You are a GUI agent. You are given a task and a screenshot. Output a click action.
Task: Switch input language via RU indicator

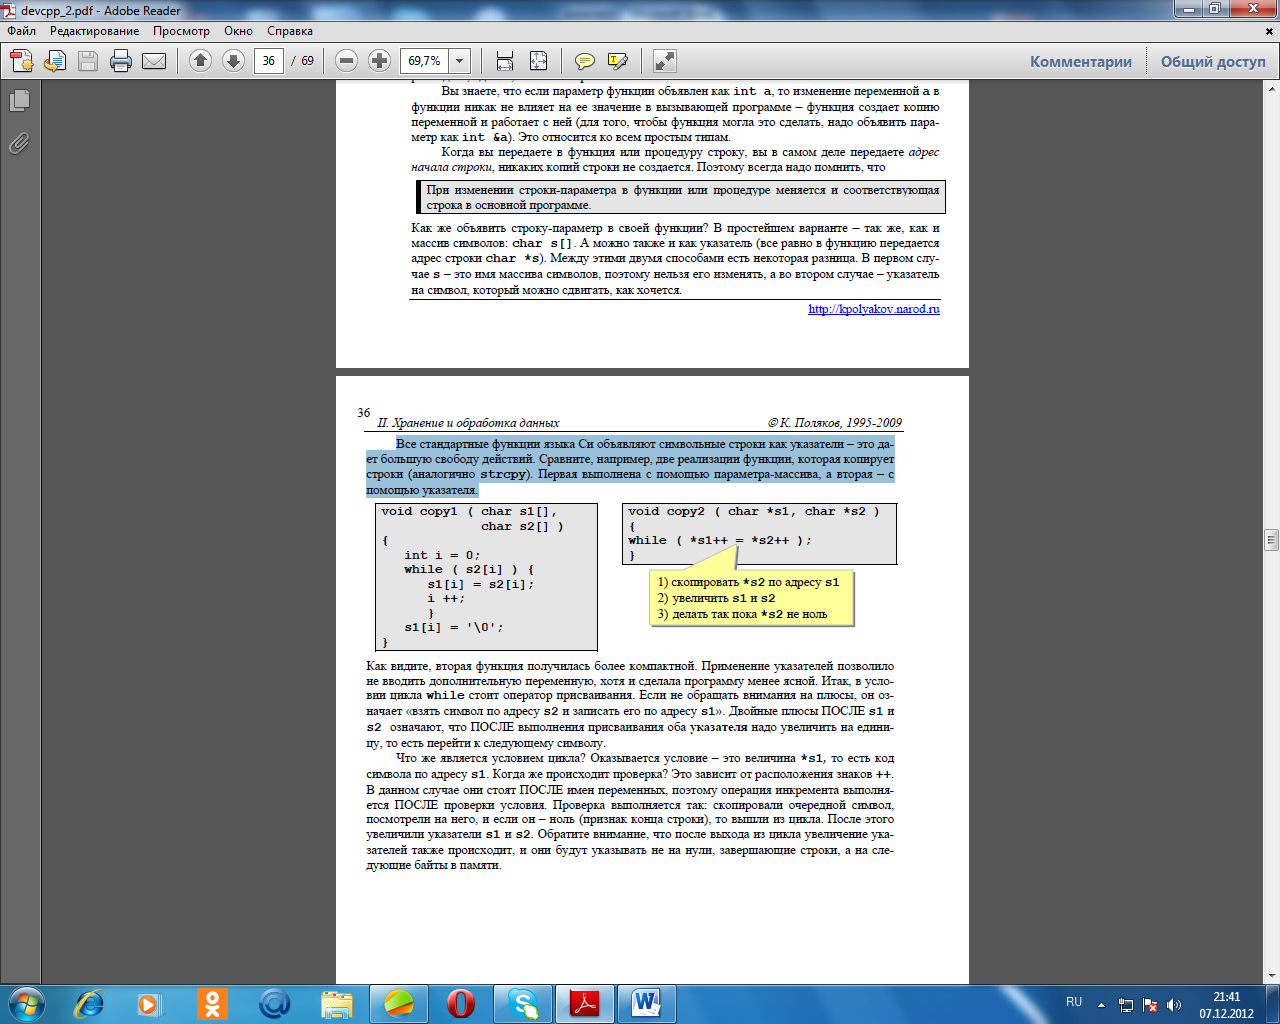tap(1074, 1002)
